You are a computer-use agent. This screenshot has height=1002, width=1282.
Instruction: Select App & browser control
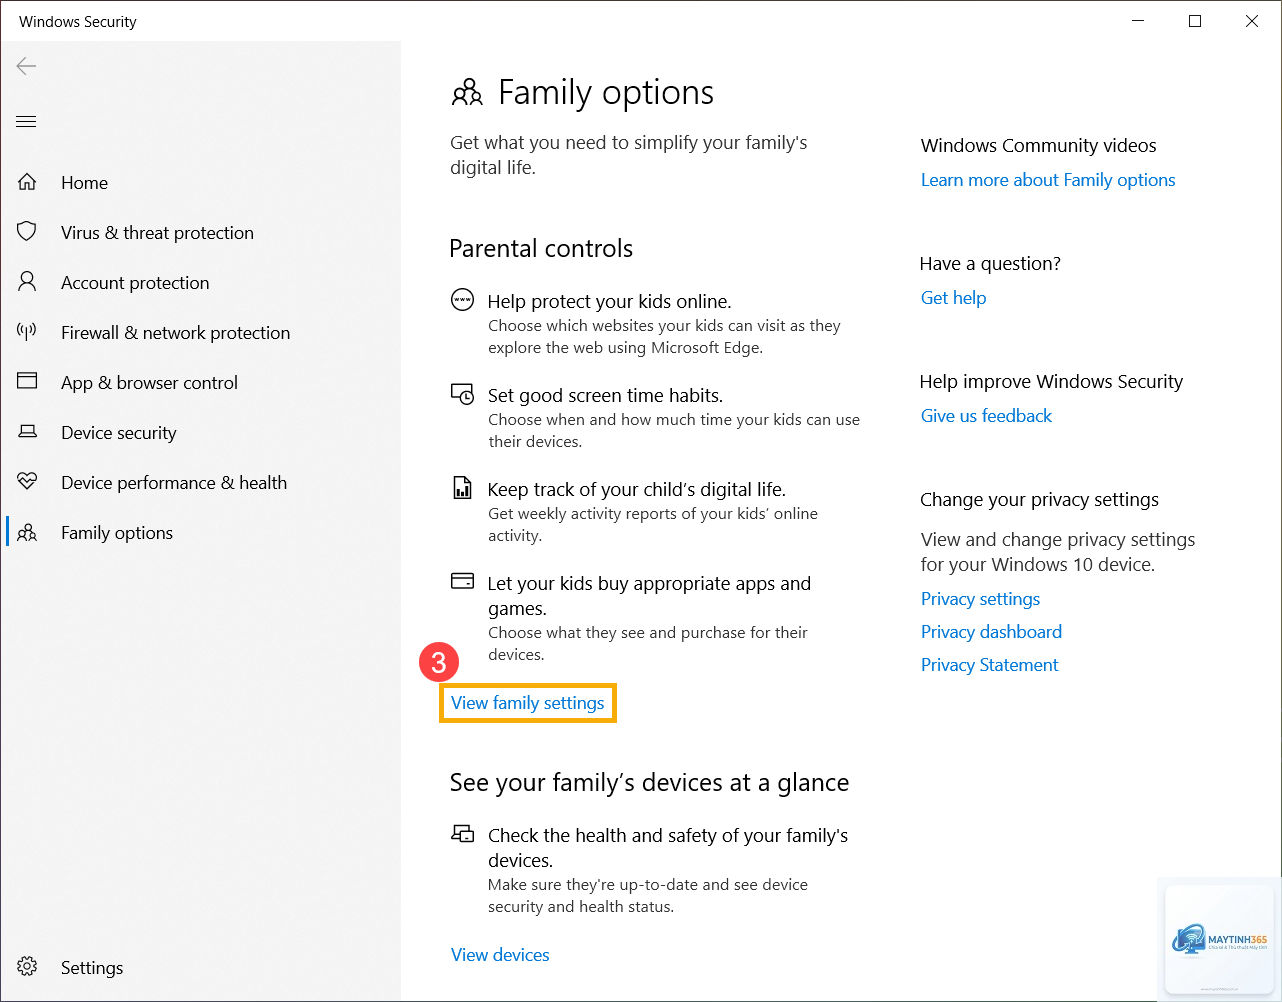(149, 383)
